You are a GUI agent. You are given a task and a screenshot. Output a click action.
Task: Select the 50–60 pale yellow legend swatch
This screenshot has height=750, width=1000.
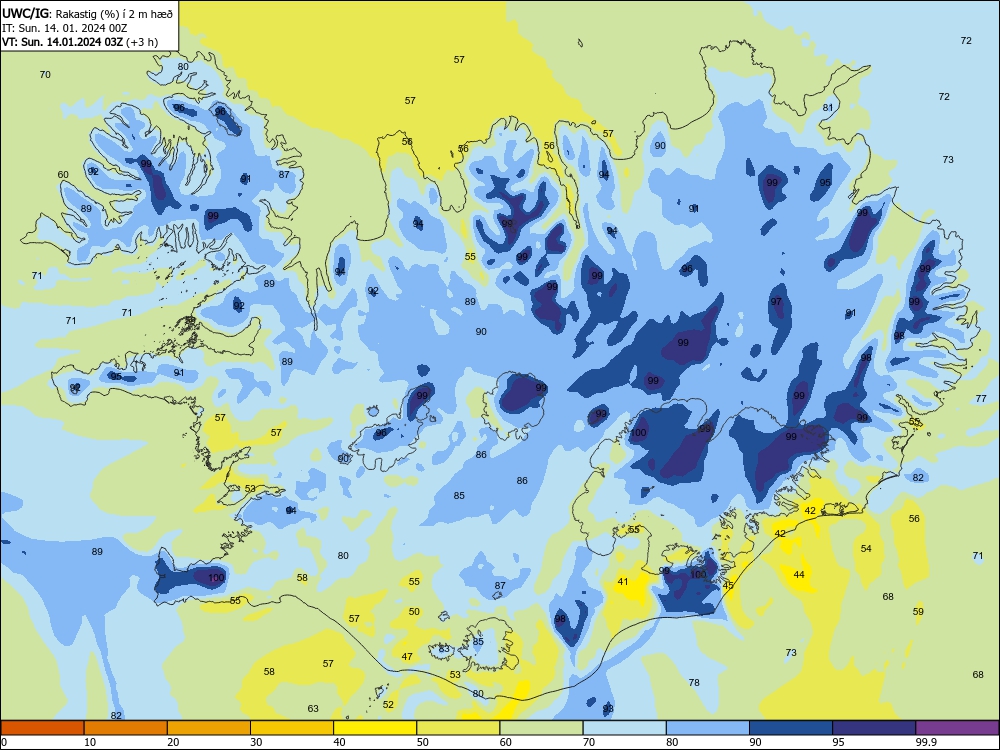click(x=458, y=728)
